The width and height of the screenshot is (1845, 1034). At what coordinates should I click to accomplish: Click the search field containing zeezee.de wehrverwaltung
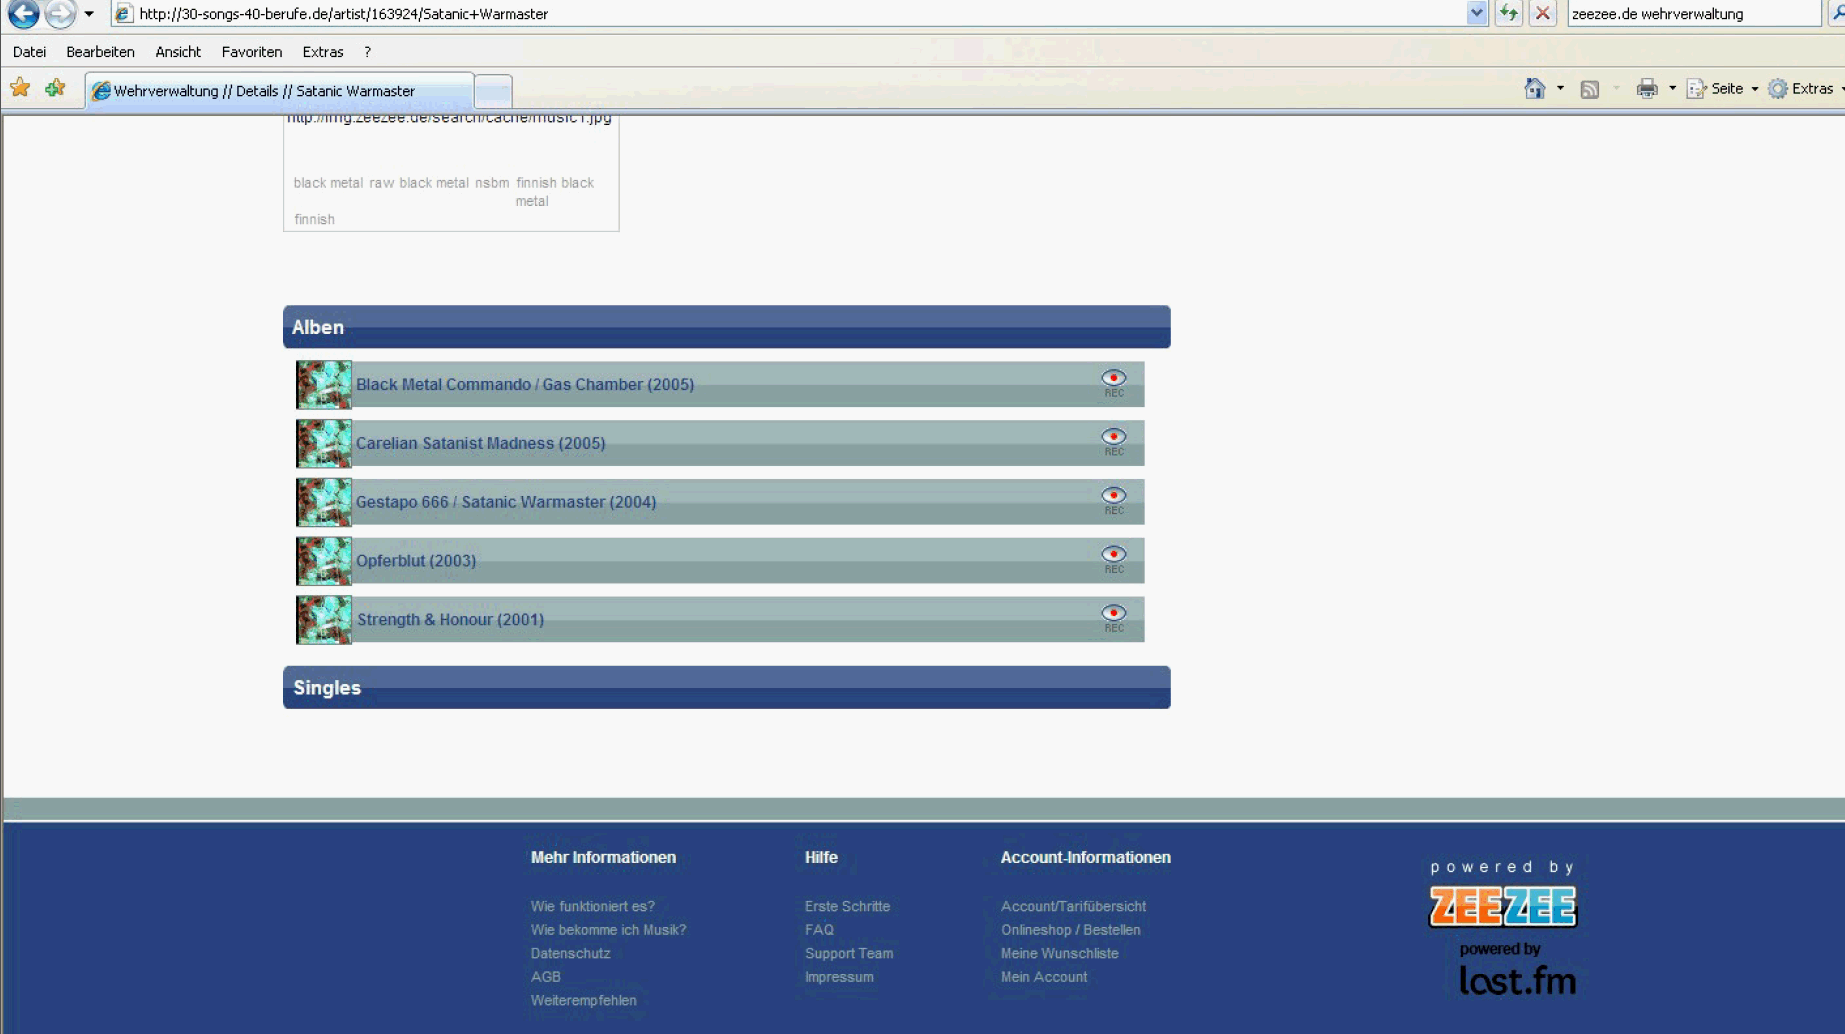1690,14
